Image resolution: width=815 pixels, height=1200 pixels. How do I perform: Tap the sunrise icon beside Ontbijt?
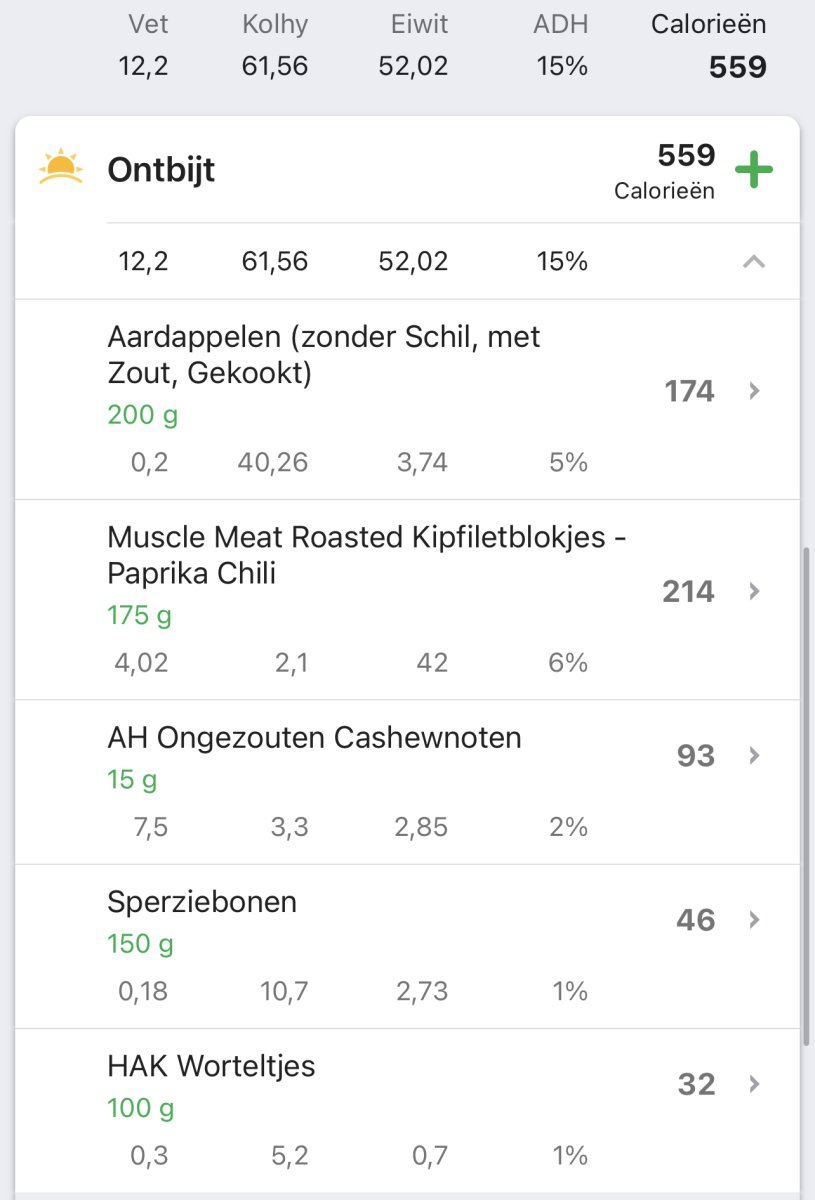click(x=60, y=168)
